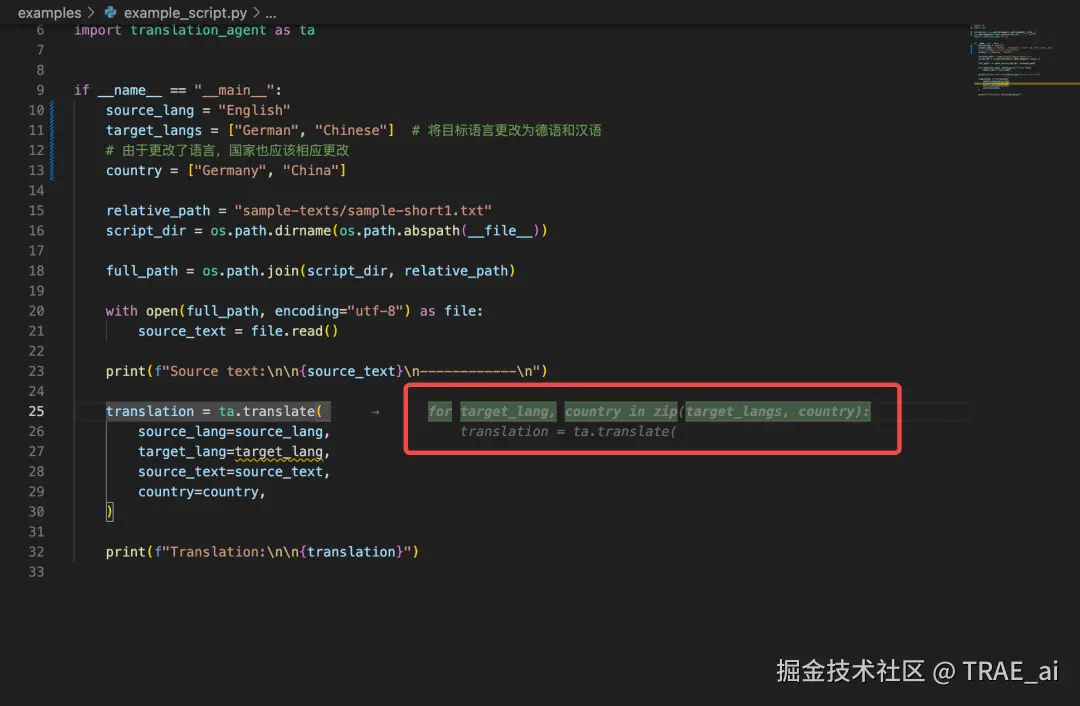1080x706 pixels.
Task: Click the green zip() highlight in the suggestion
Action: (x=664, y=411)
